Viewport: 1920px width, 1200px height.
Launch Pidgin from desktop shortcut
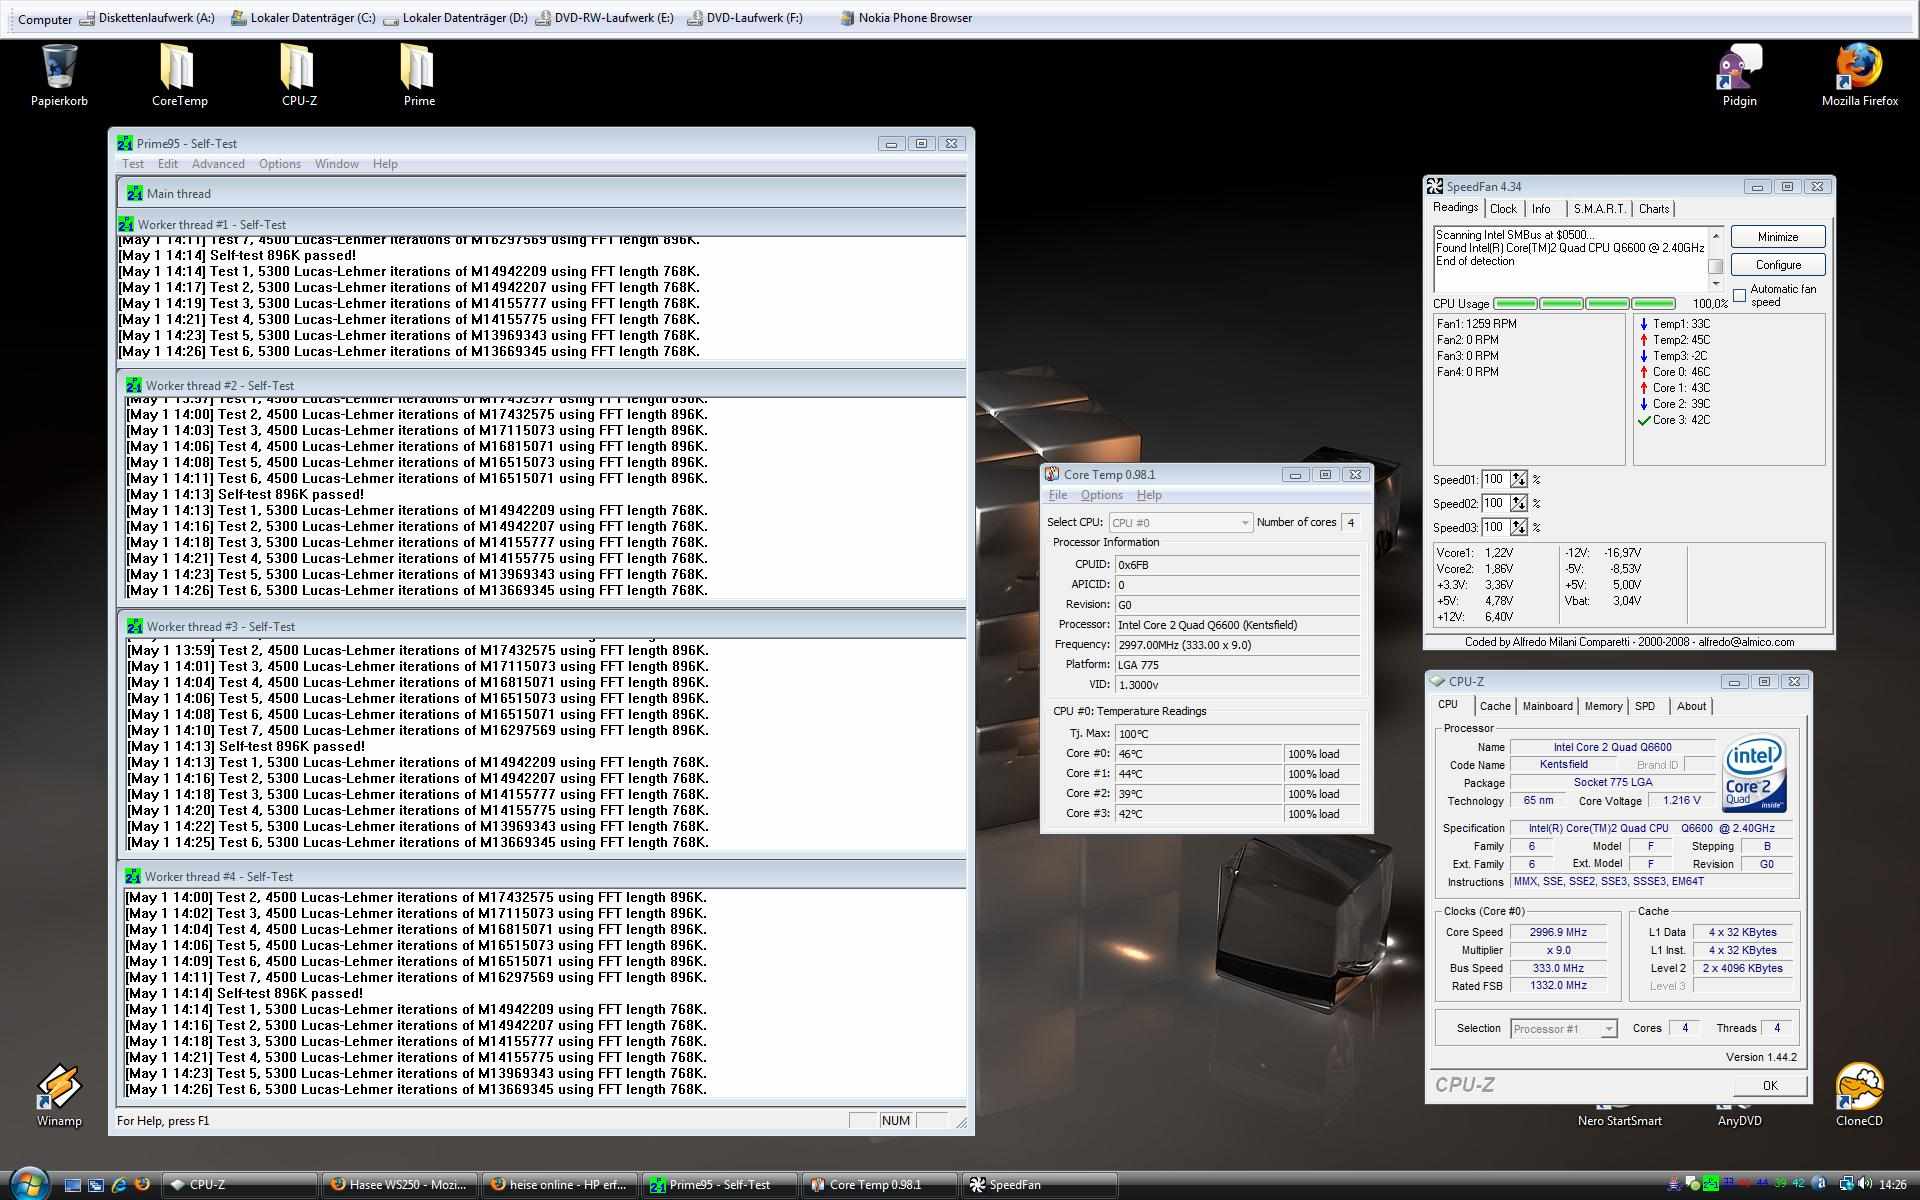click(1739, 72)
